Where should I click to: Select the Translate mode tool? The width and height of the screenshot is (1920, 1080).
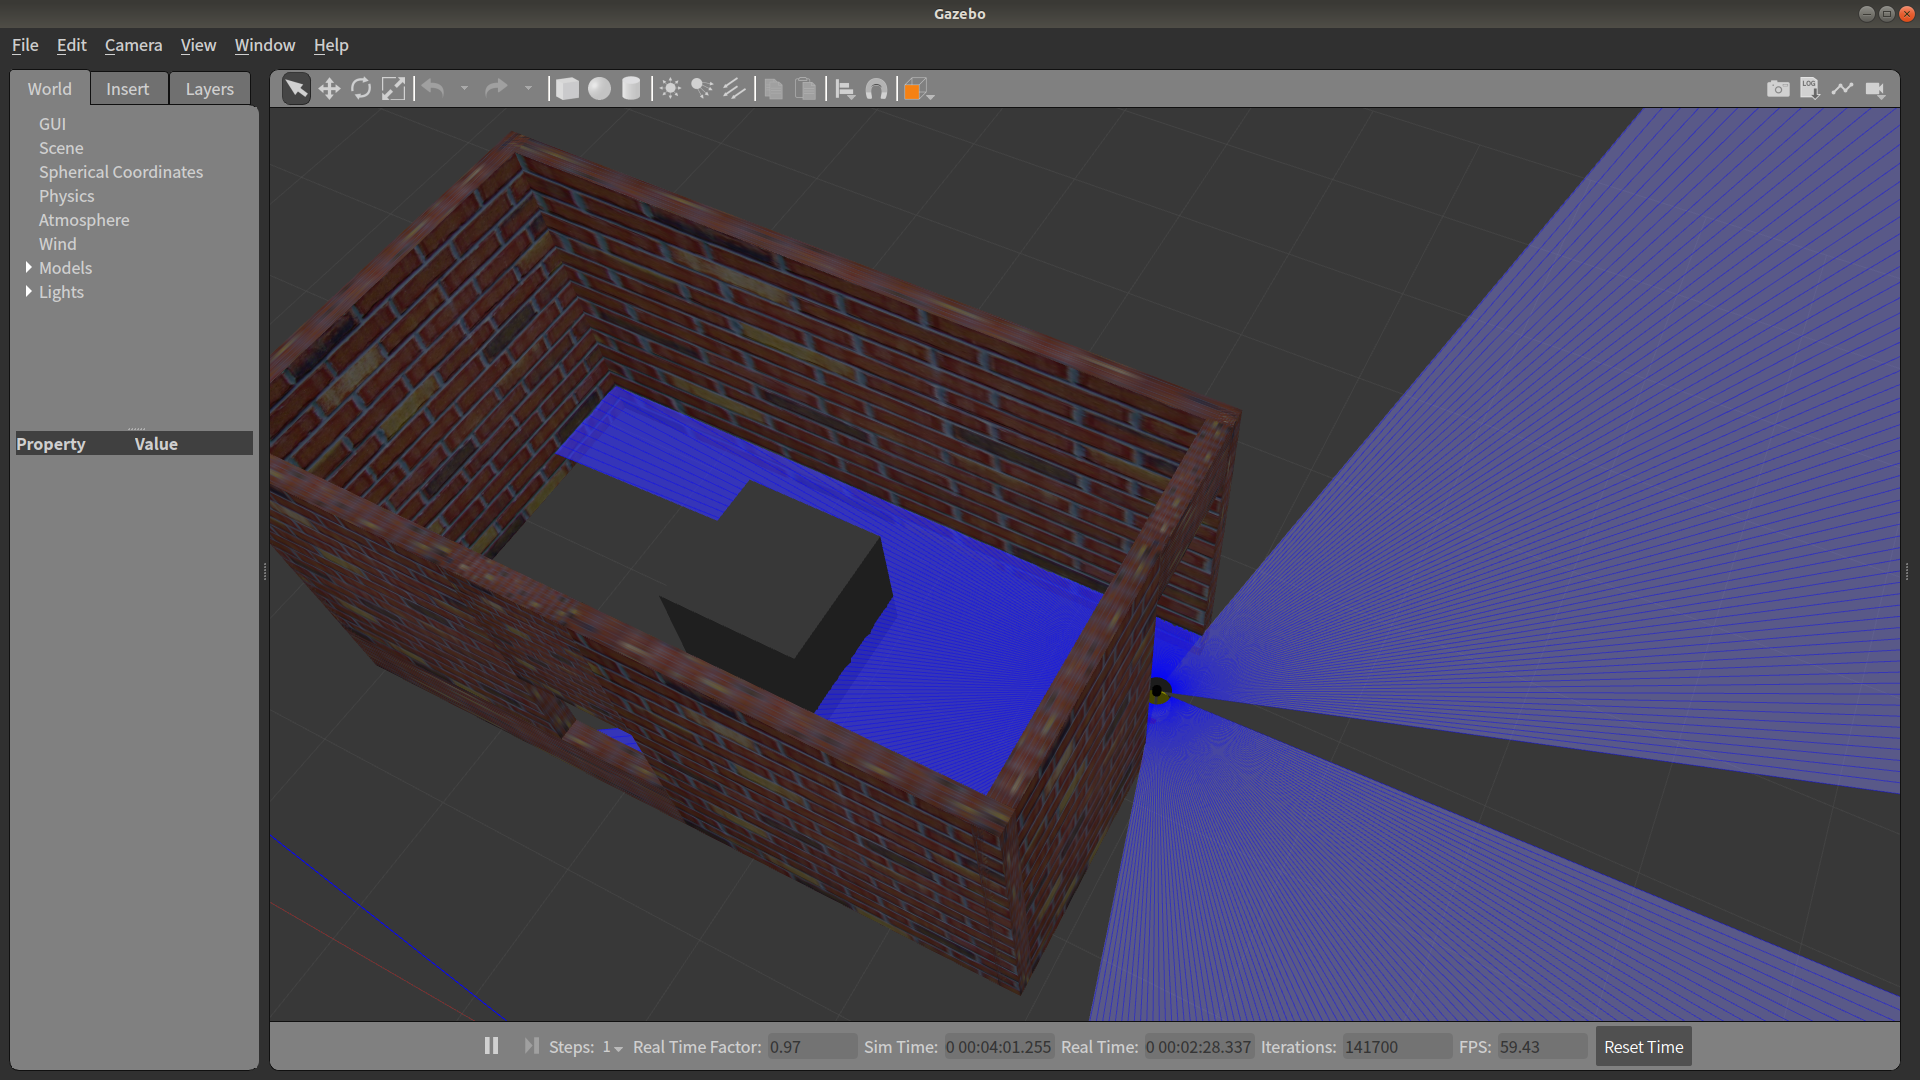329,89
